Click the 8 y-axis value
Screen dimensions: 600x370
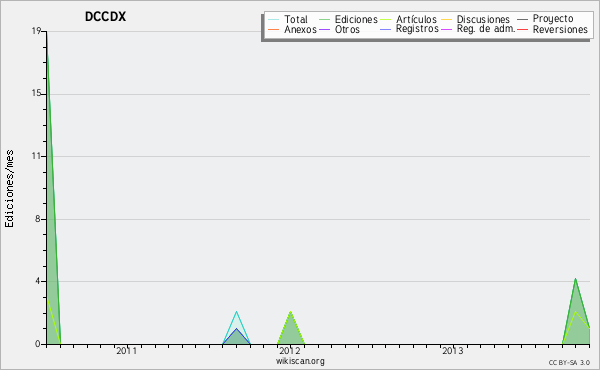(x=38, y=219)
